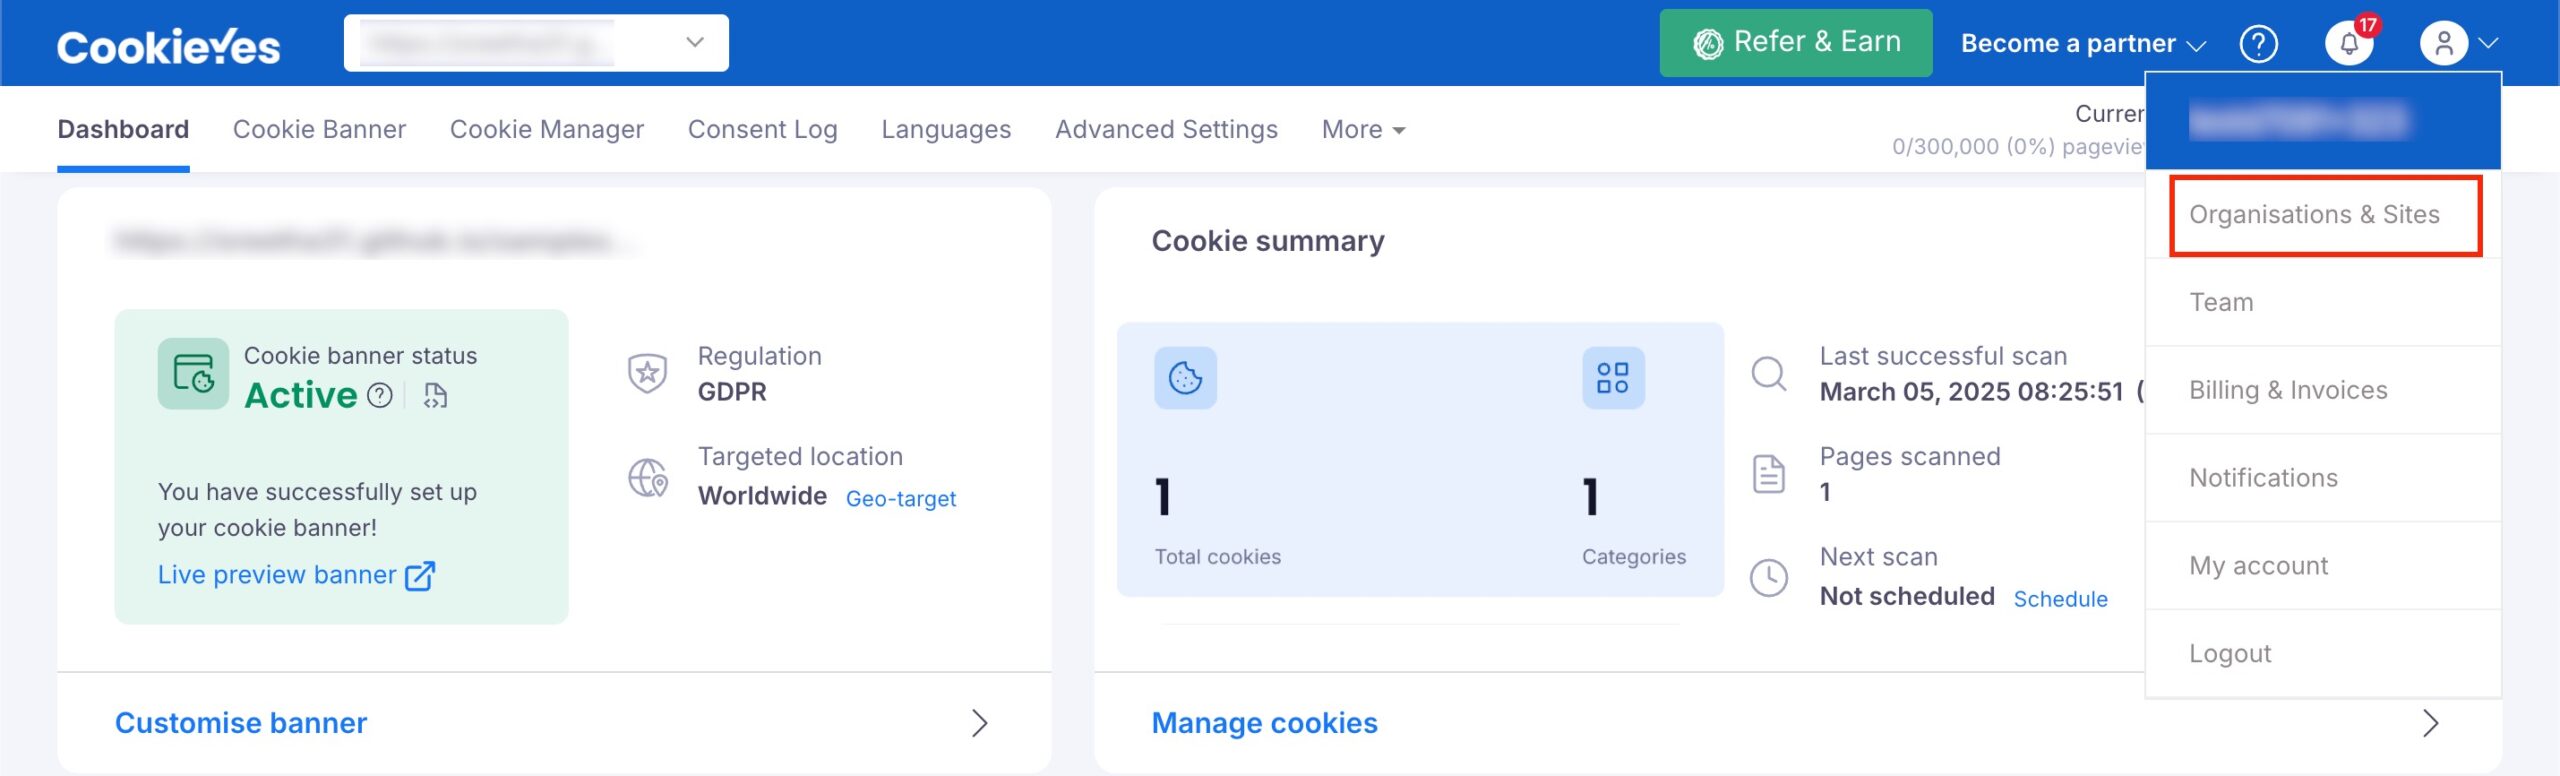Viewport: 2560px width, 776px height.
Task: Click the total cookies cookie icon
Action: point(1185,378)
